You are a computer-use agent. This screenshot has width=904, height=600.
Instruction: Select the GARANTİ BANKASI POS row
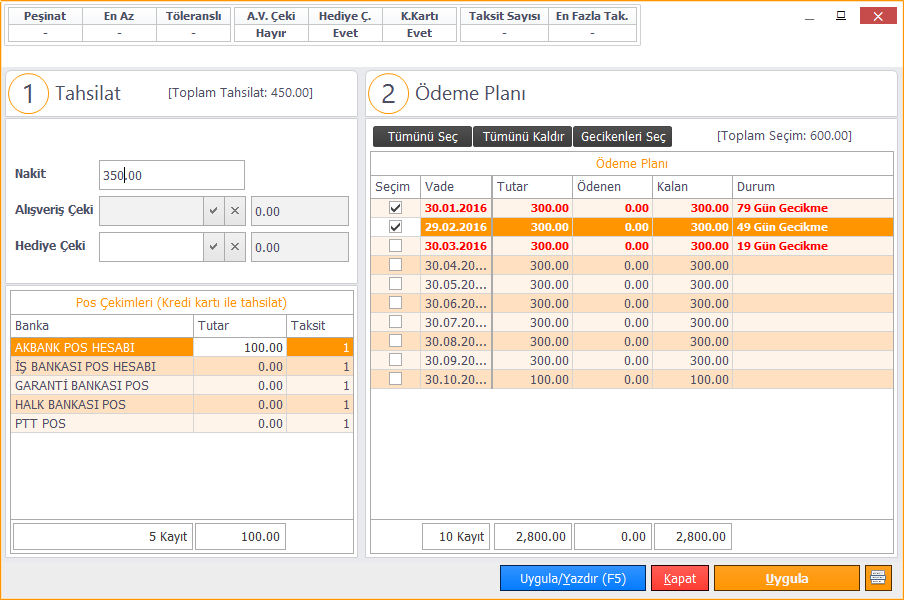coord(100,385)
